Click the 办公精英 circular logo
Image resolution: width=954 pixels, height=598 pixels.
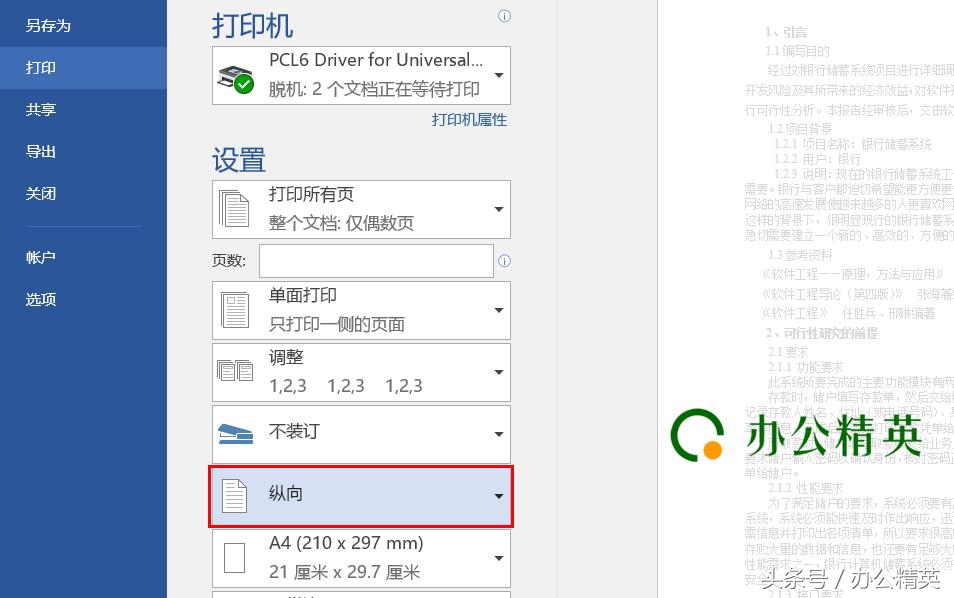coord(695,436)
